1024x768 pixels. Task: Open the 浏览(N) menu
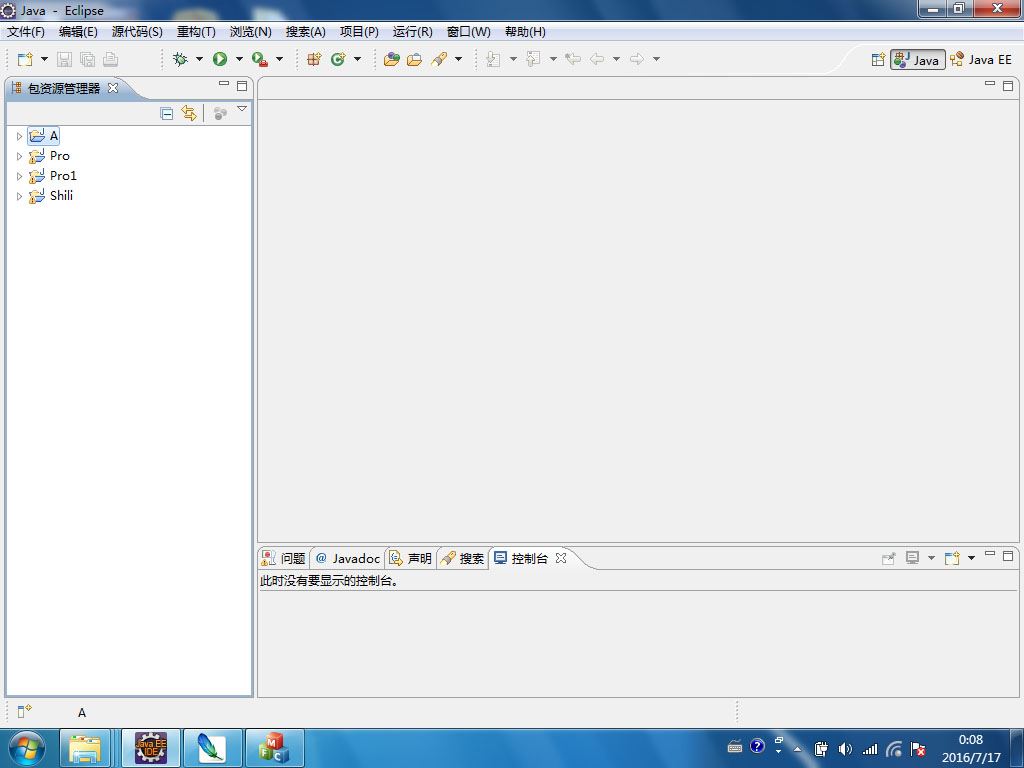(x=251, y=31)
